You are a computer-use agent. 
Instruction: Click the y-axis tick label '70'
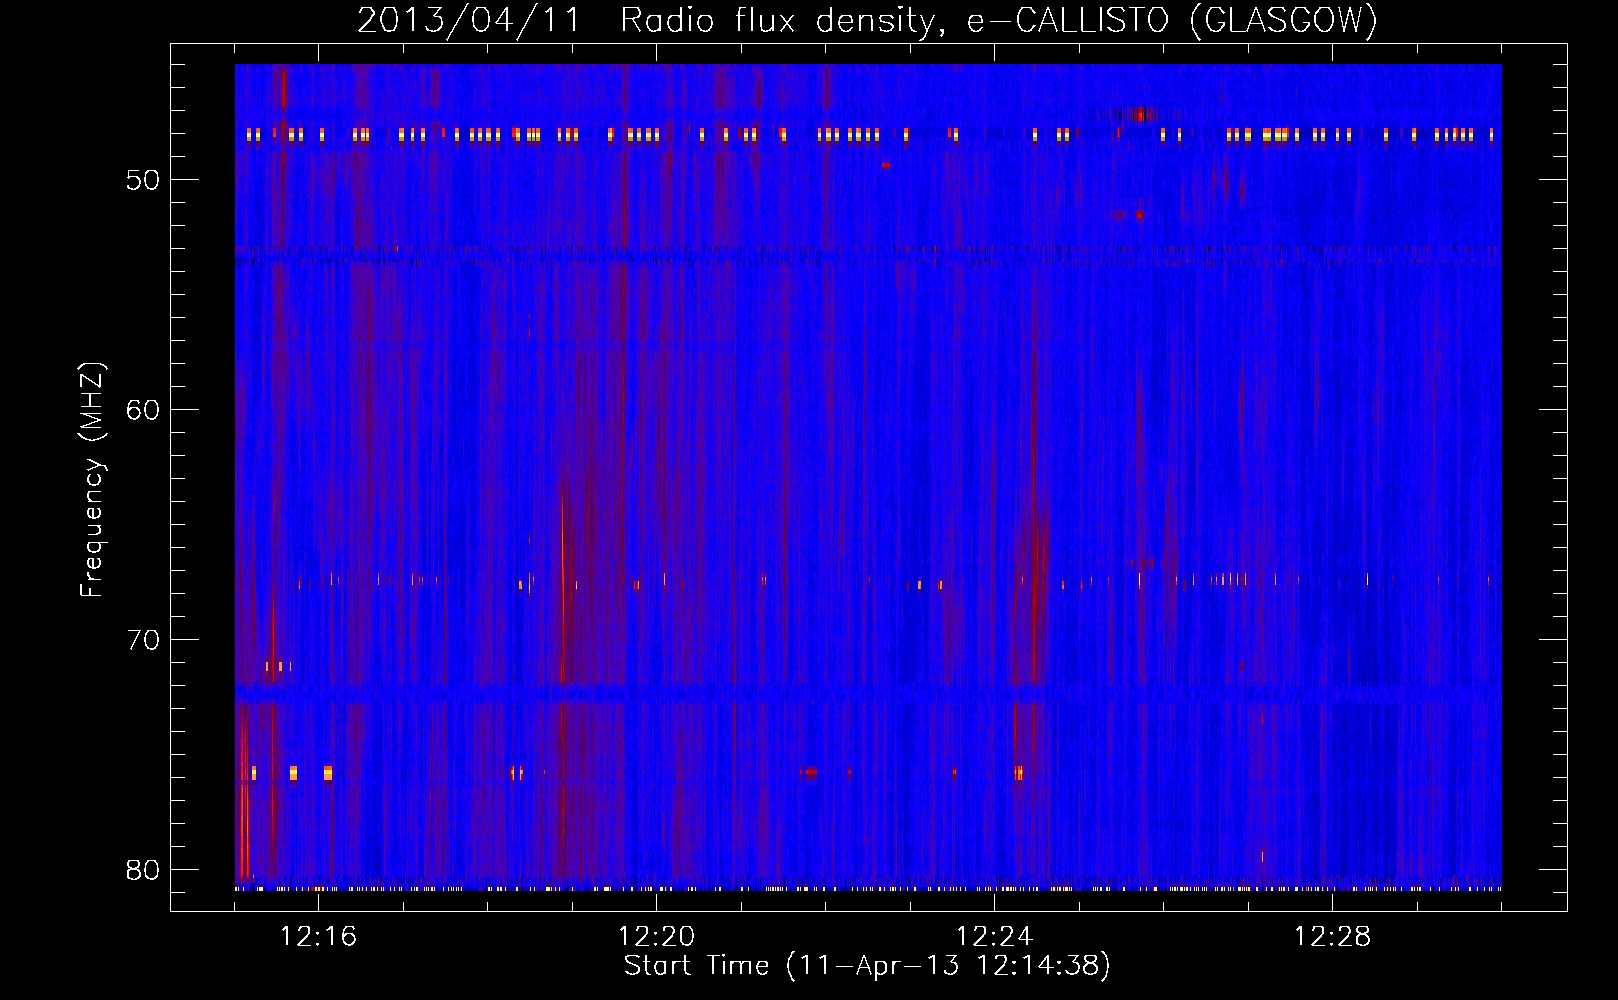pos(143,640)
